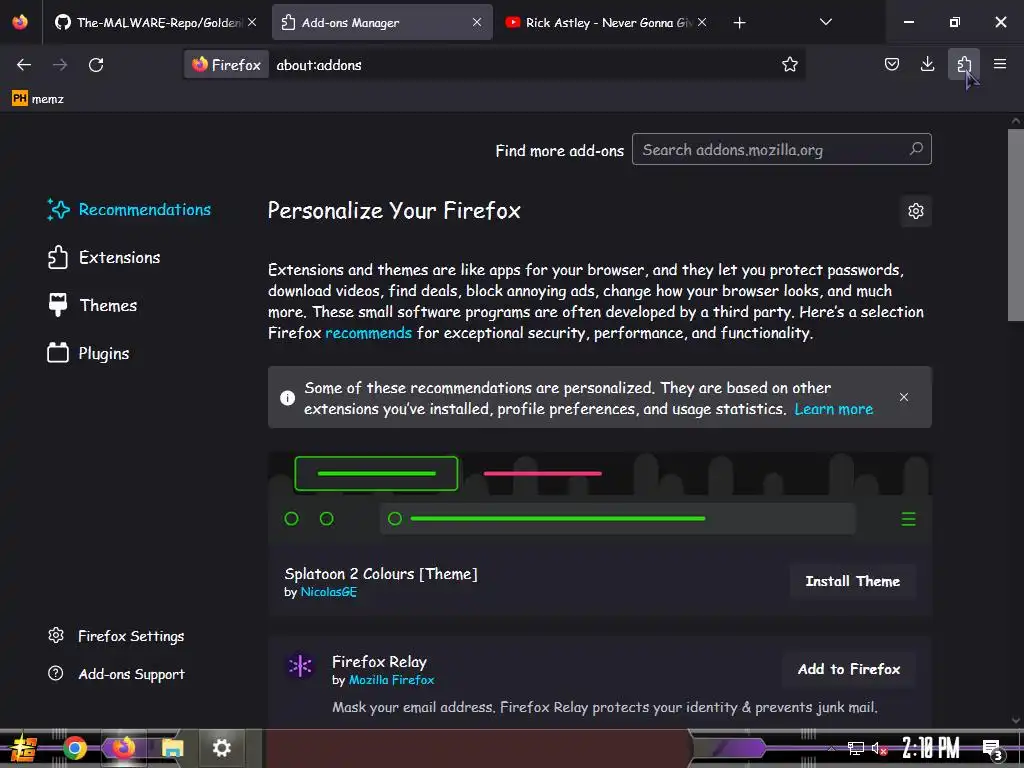Click the Firefox logo at tab bar start
Viewport: 1024px width, 768px height.
click(x=20, y=22)
